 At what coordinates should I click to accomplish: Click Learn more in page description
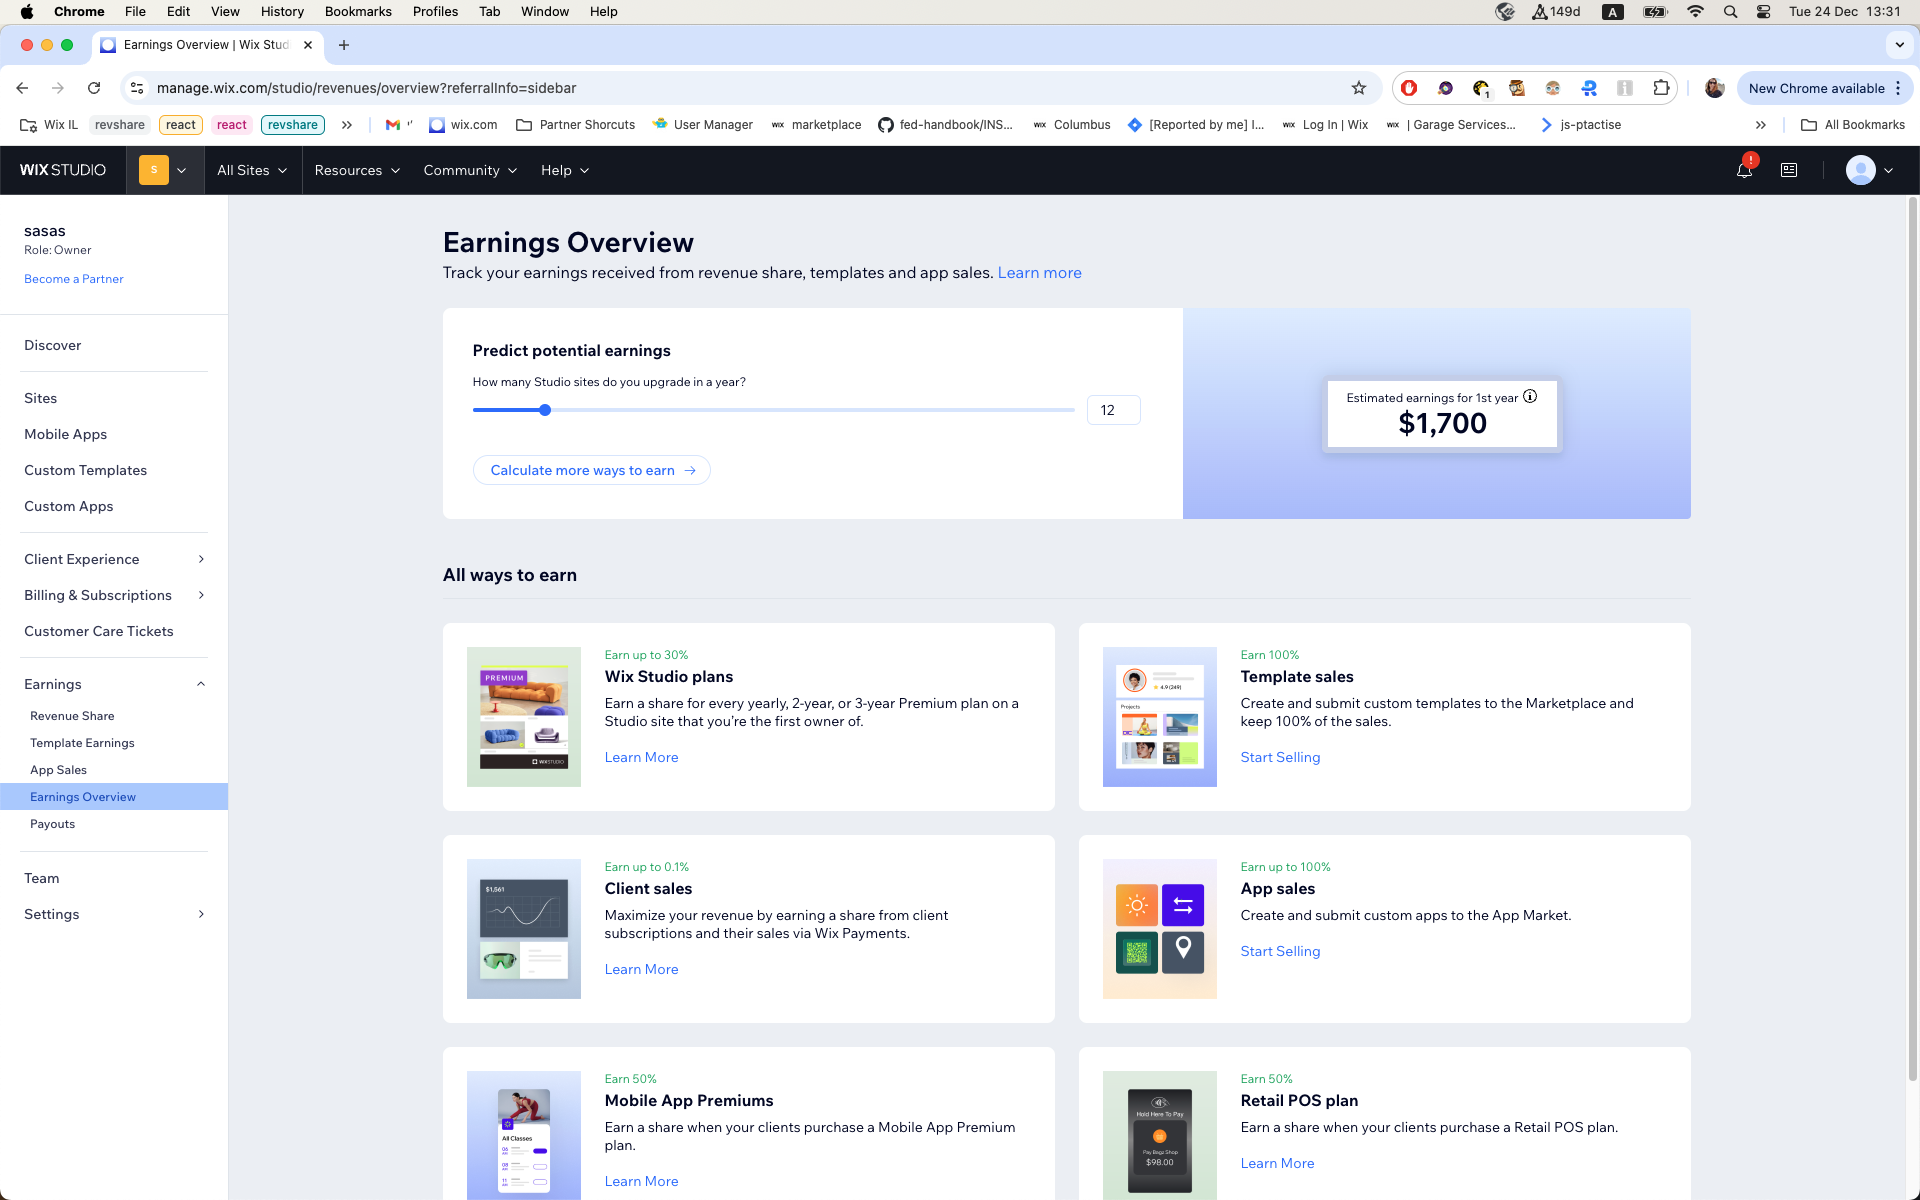coord(1039,273)
